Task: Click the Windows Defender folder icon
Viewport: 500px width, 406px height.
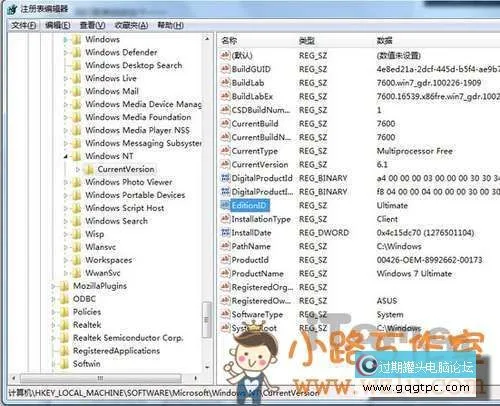Action: pyautogui.click(x=77, y=52)
